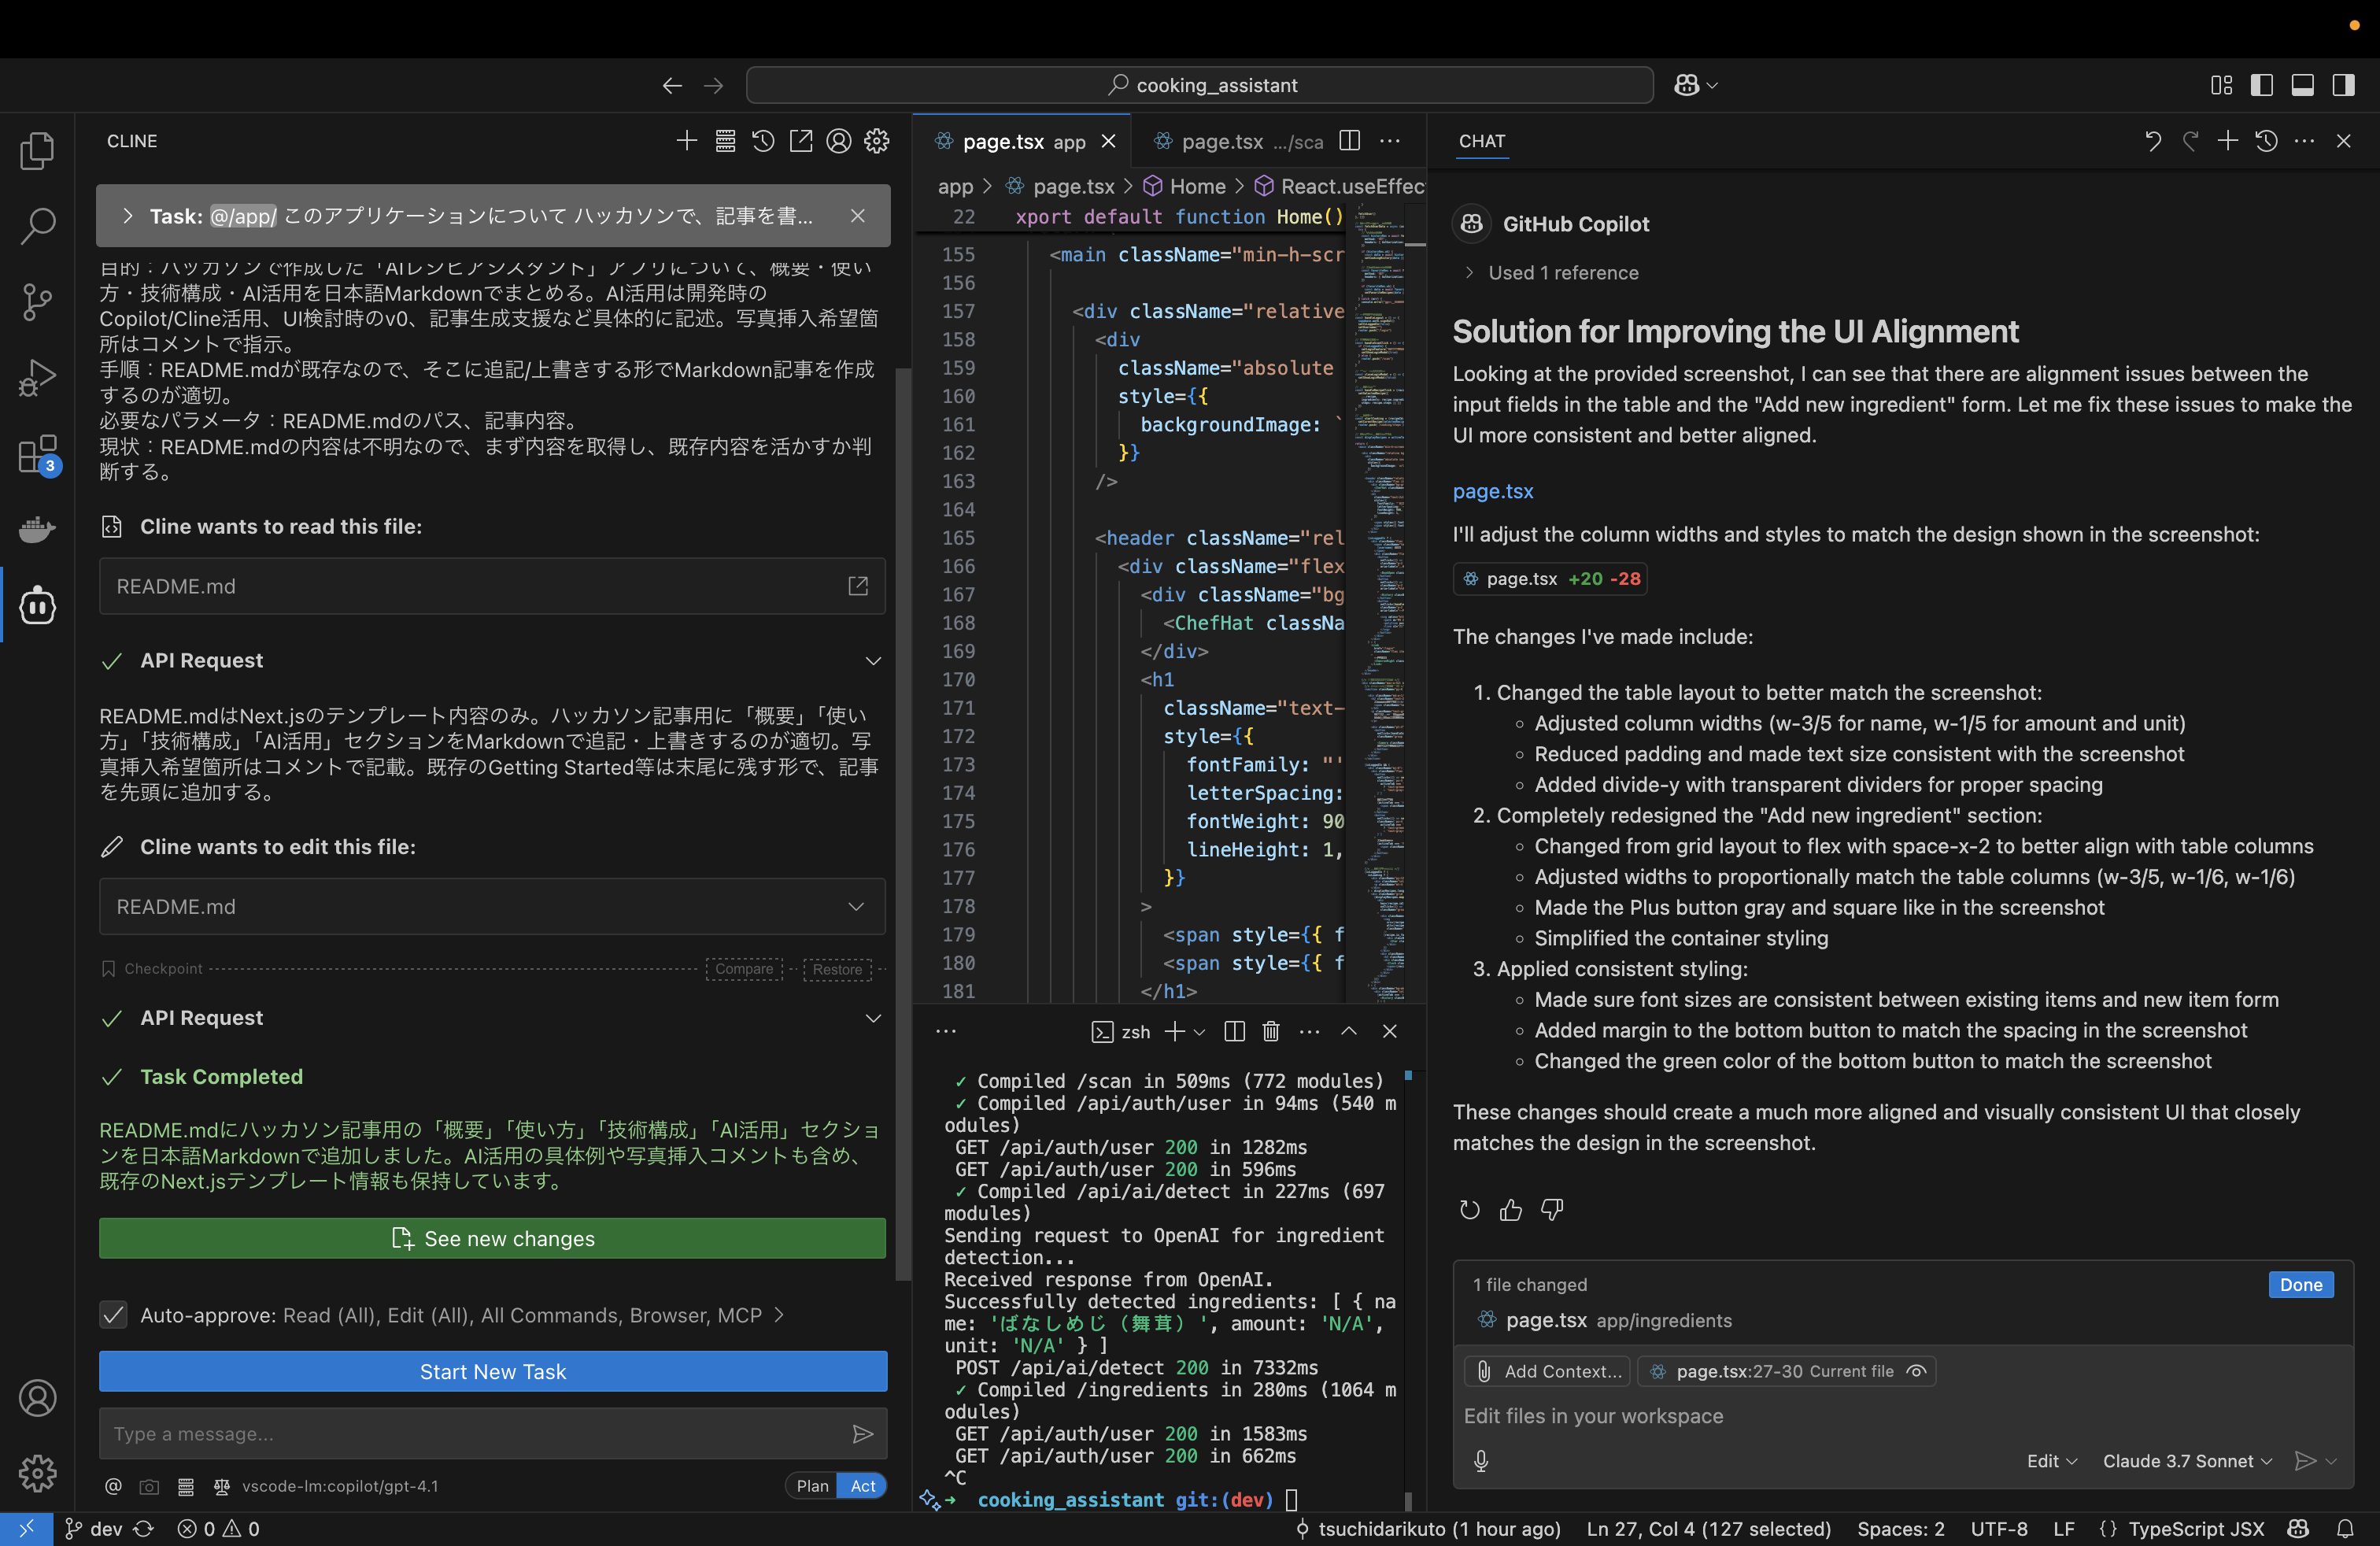The height and width of the screenshot is (1546, 2380).
Task: Show Copilot chat history
Action: [2267, 141]
